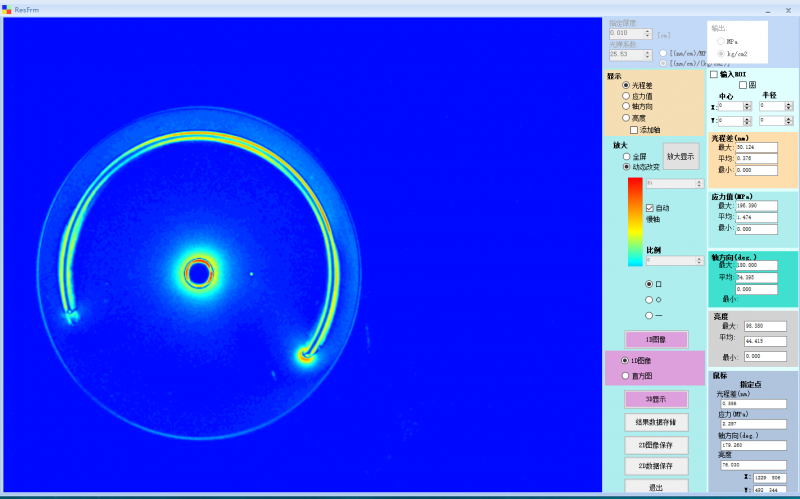Screen dimensions: 800x499
Task: Select the 光程差 display radio button
Action: (626, 86)
